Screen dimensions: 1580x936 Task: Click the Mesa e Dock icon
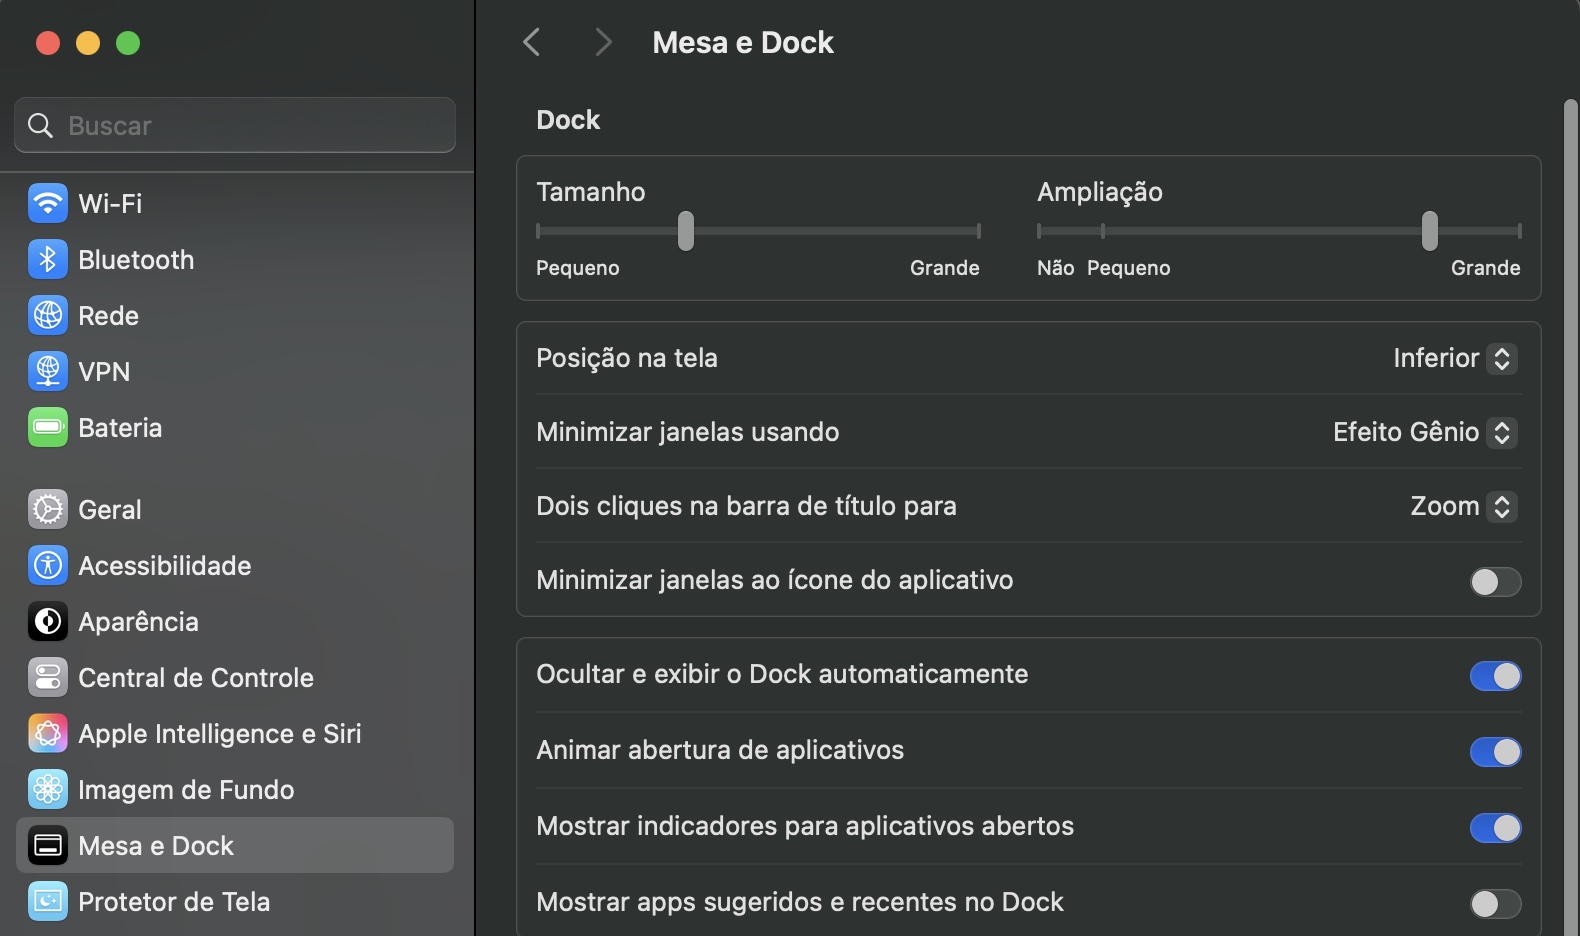pos(48,846)
